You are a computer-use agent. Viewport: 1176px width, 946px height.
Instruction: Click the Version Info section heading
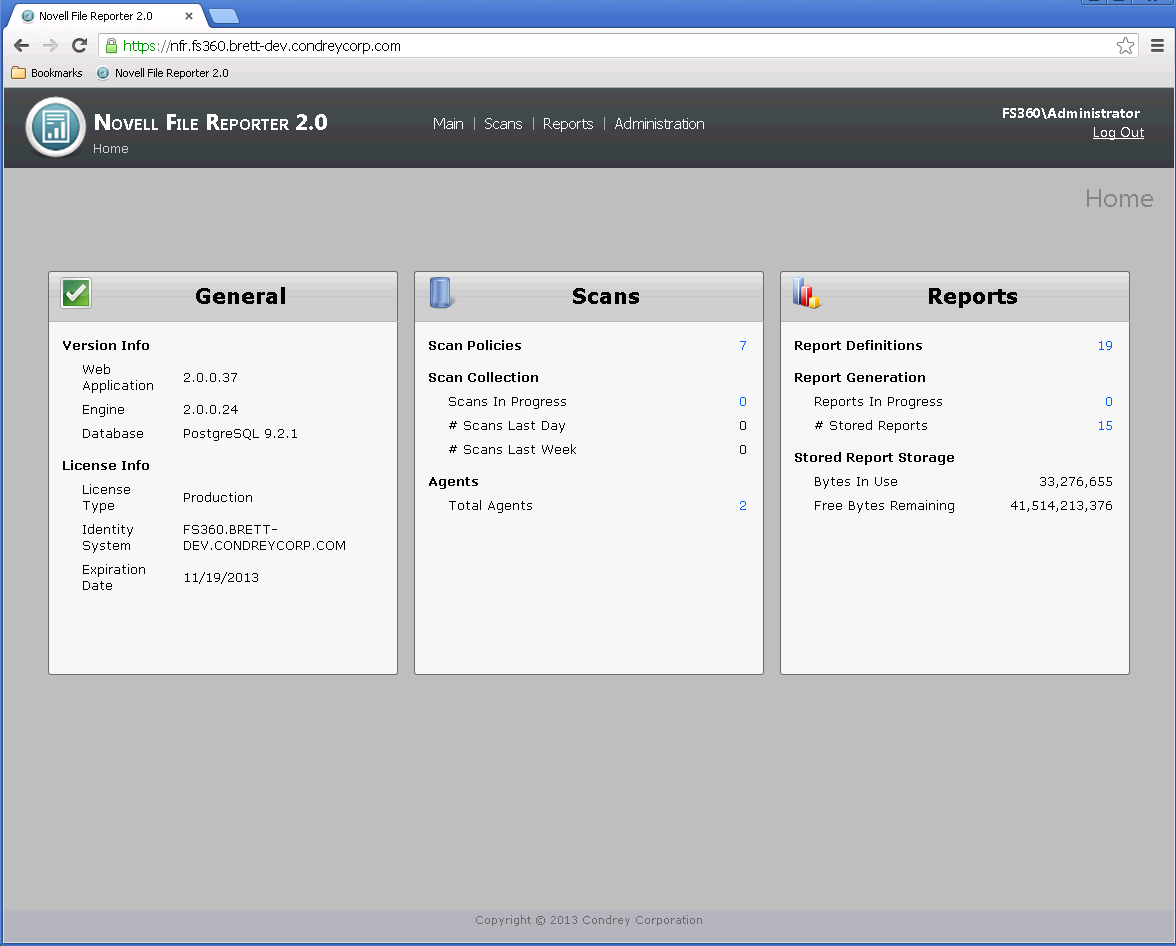pyautogui.click(x=106, y=346)
